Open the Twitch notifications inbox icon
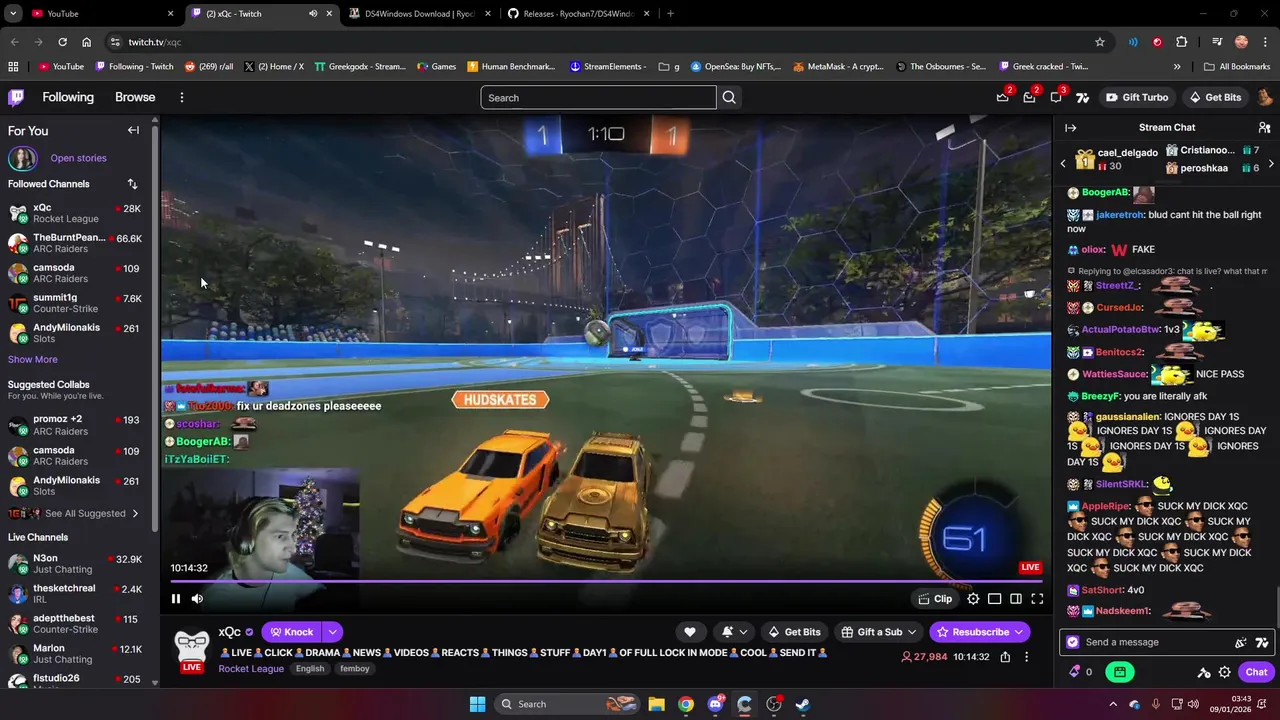Viewport: 1280px width, 720px height. (1029, 97)
